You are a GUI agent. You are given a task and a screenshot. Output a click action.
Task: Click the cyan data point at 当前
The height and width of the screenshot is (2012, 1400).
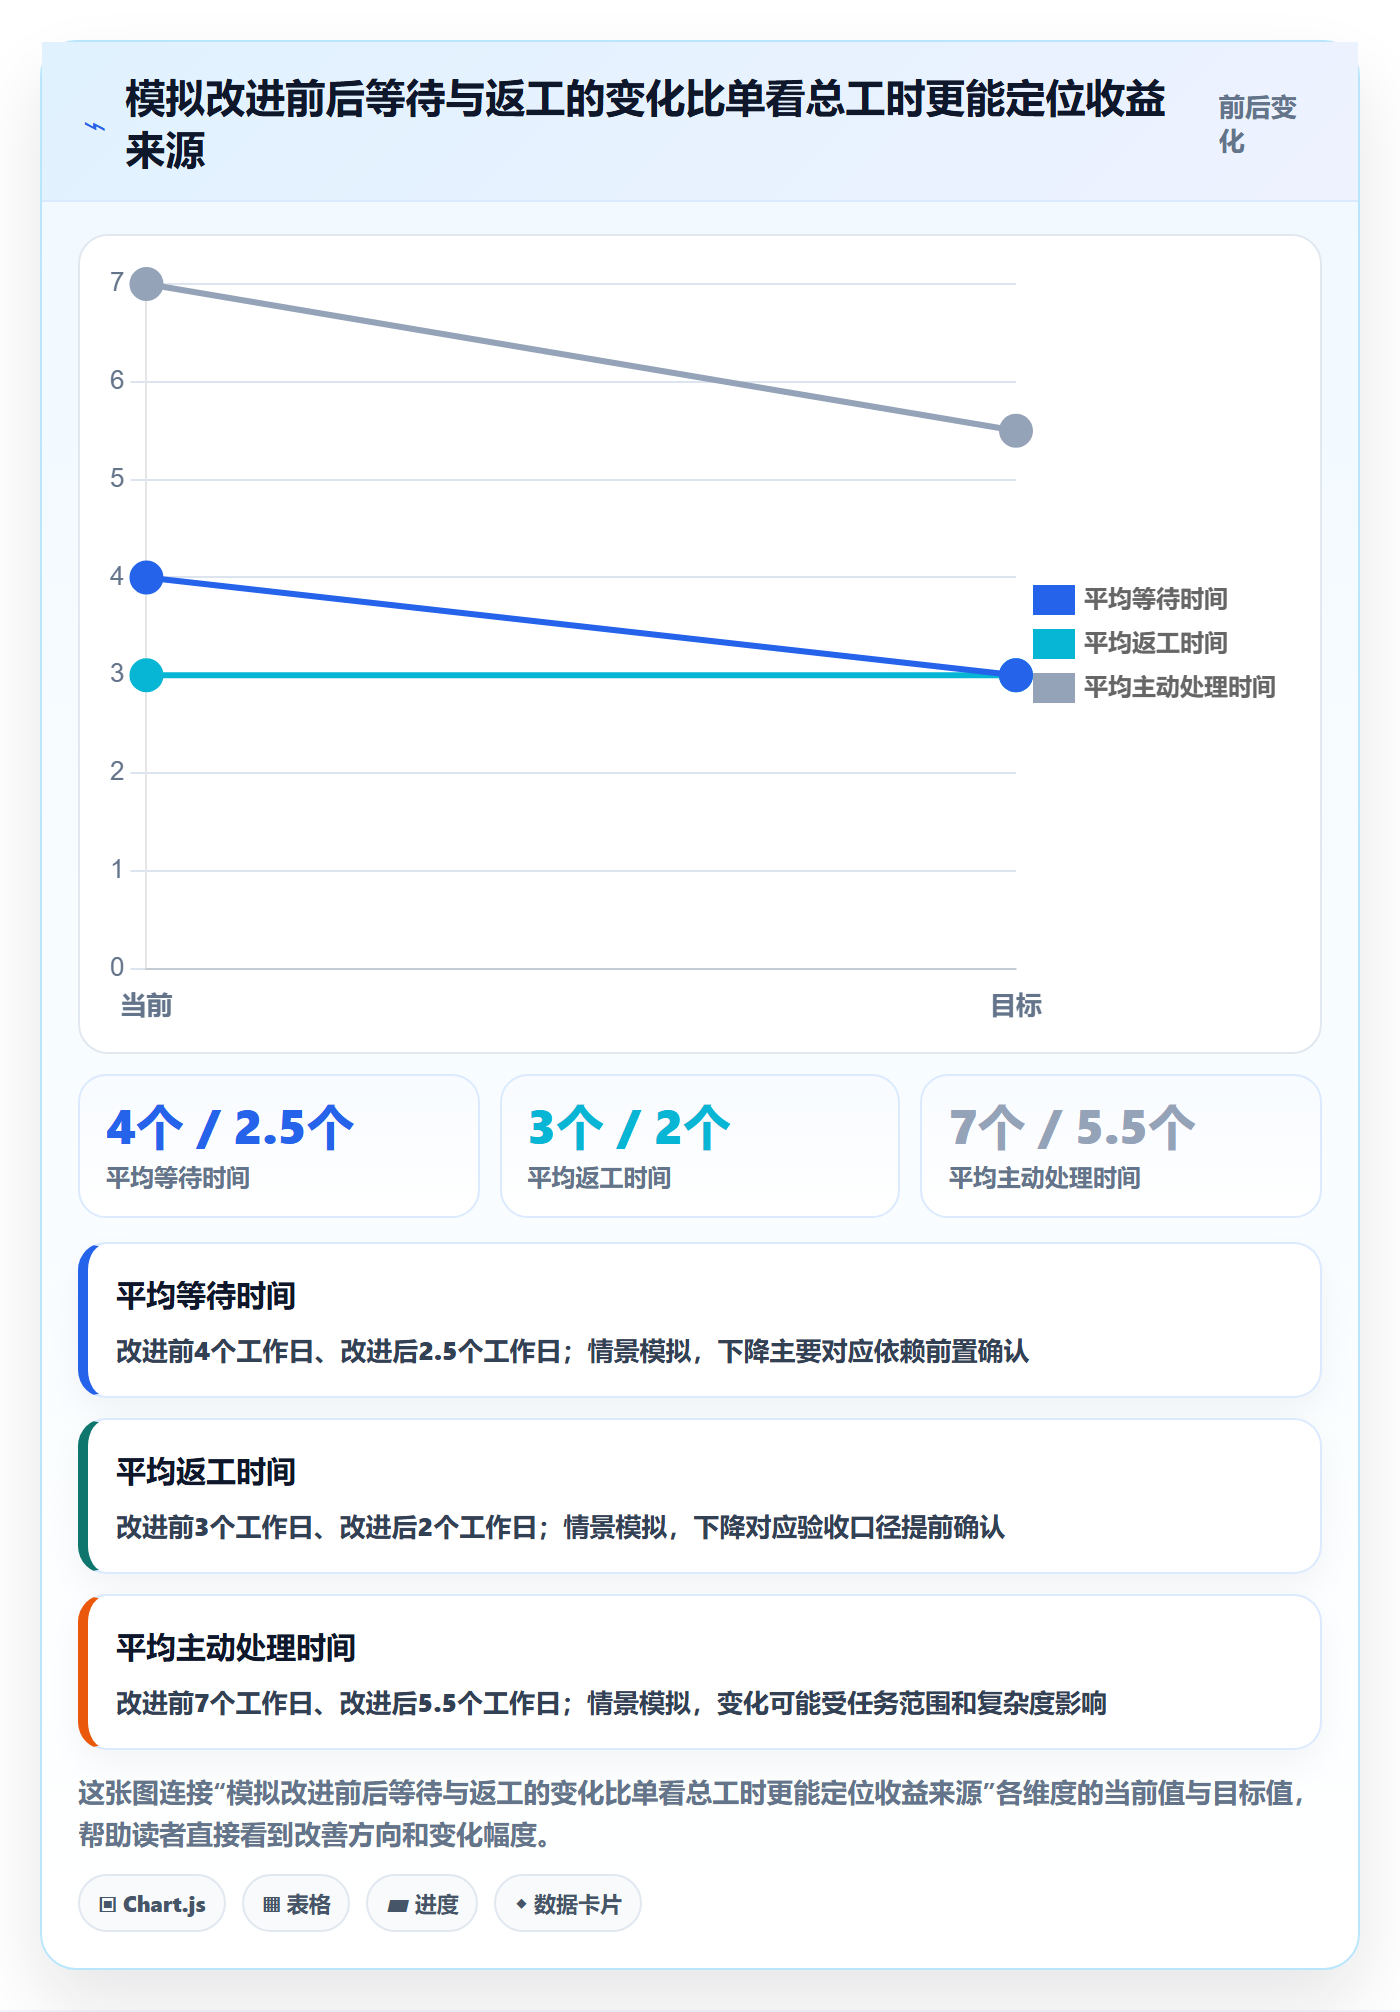pos(147,675)
